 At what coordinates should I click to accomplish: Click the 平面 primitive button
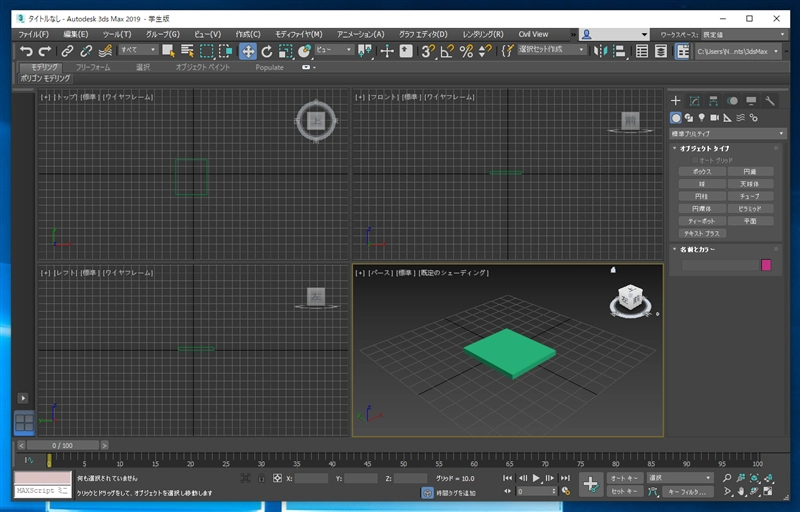[x=750, y=221]
